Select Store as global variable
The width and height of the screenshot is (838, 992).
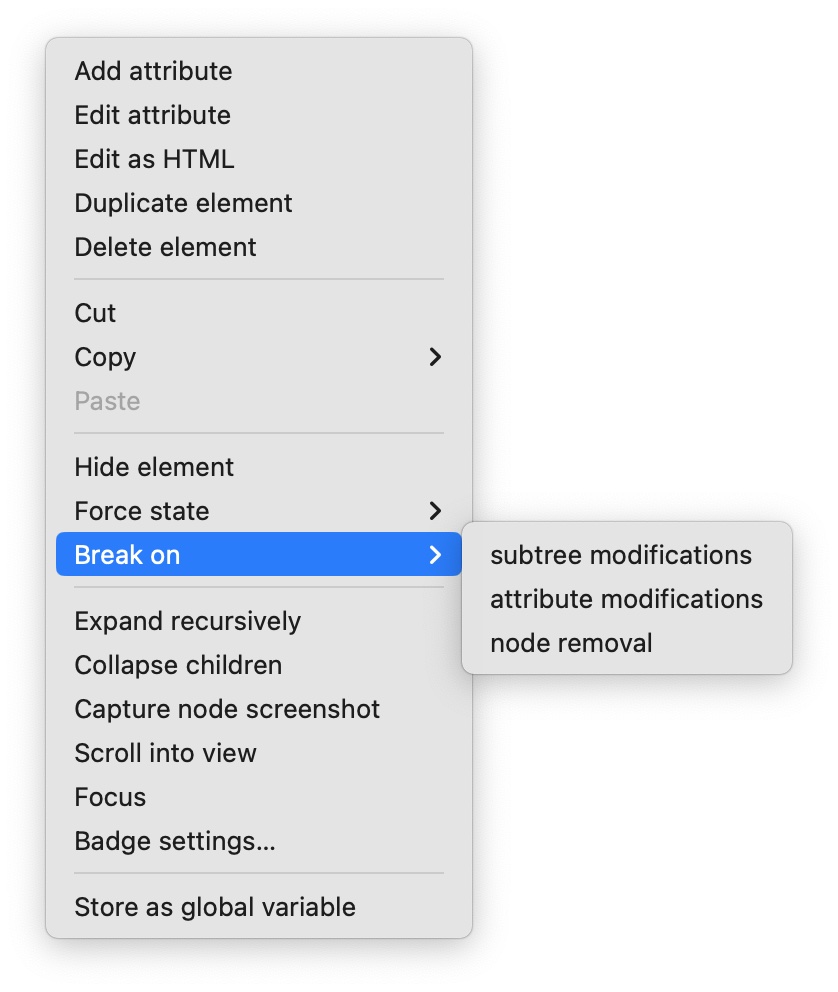(215, 907)
